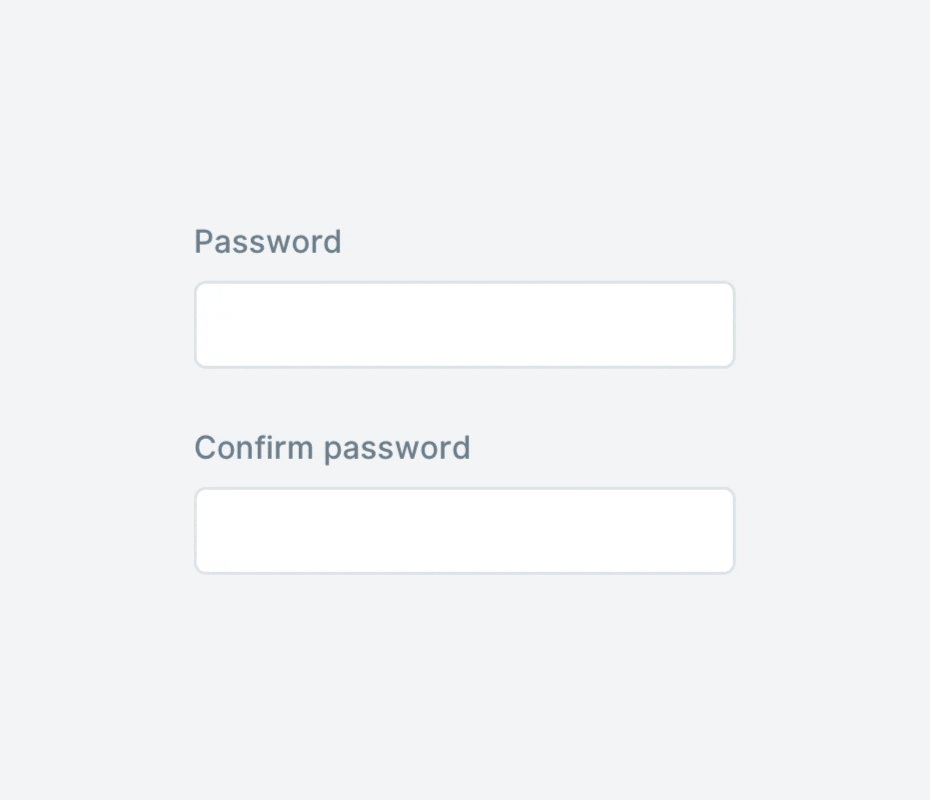This screenshot has width=930, height=800.
Task: Click the word Confirm in second label
Action: [254, 448]
